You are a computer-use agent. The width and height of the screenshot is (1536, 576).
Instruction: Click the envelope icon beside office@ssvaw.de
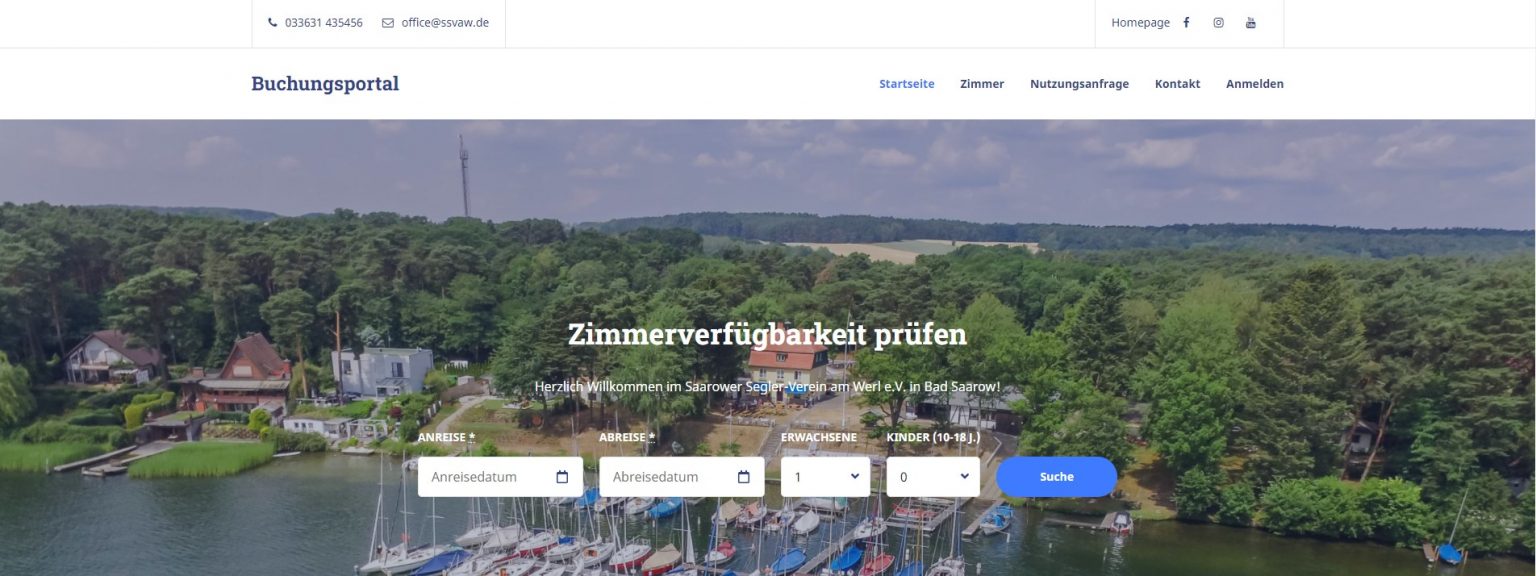(x=388, y=23)
